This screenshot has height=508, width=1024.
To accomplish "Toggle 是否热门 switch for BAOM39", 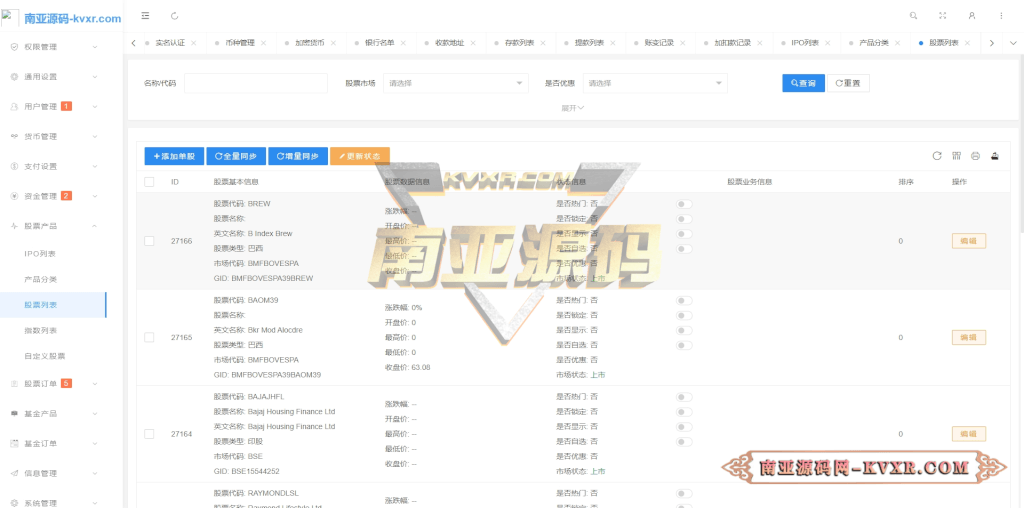I will [x=684, y=301].
